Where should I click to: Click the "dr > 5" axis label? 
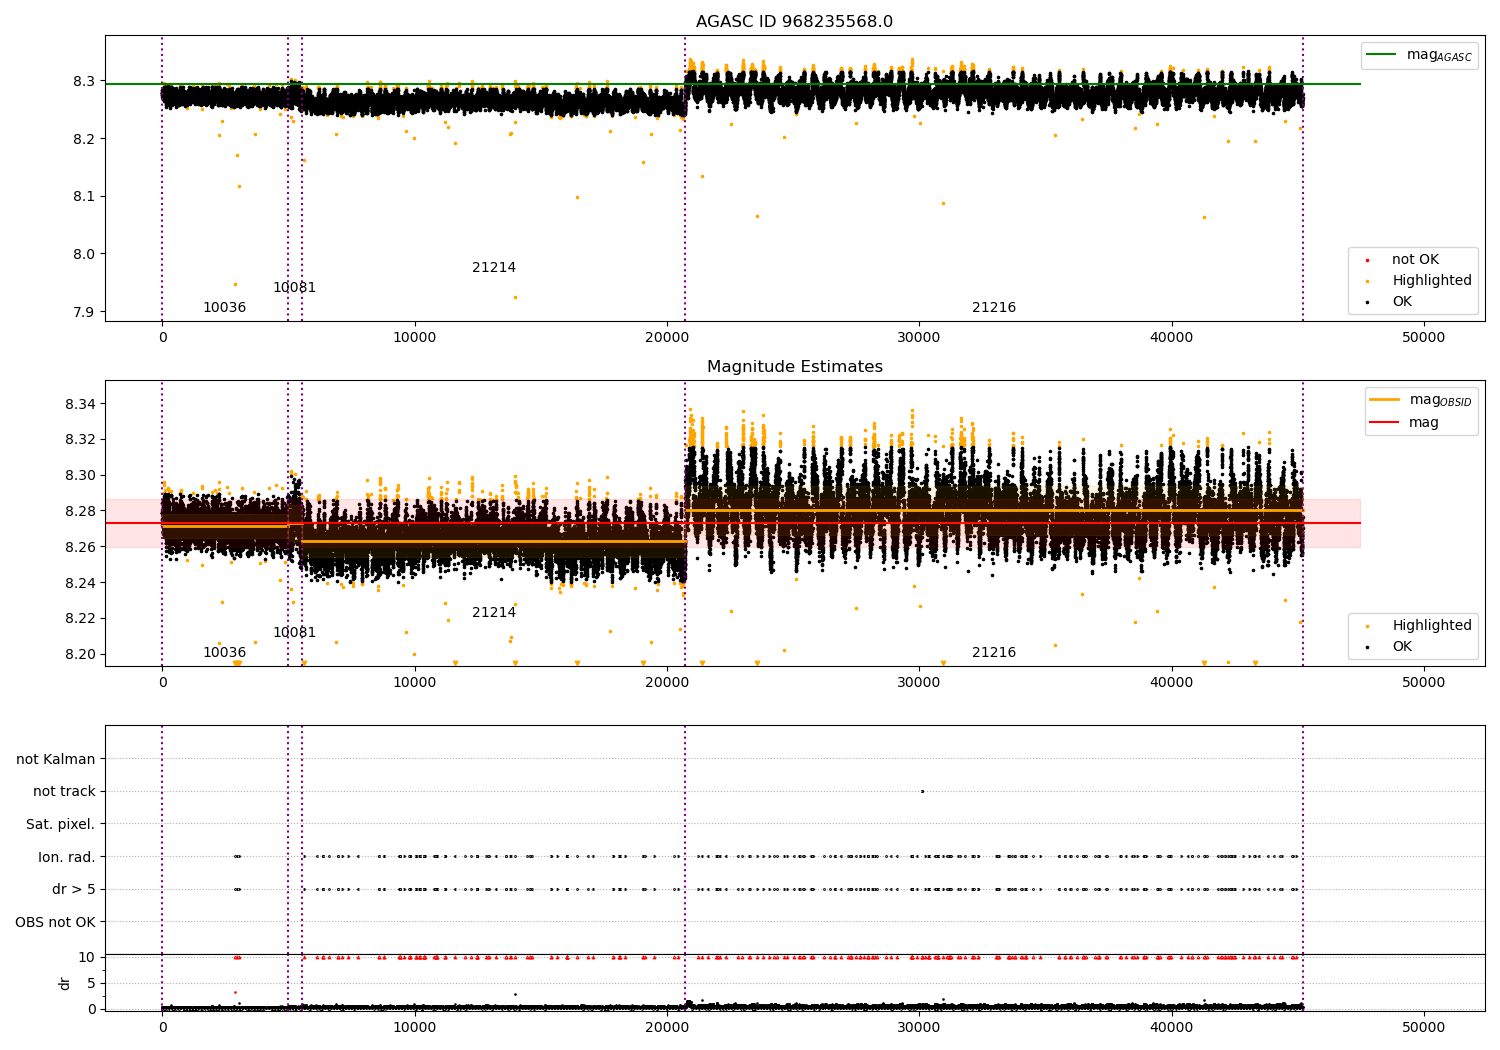coord(74,889)
